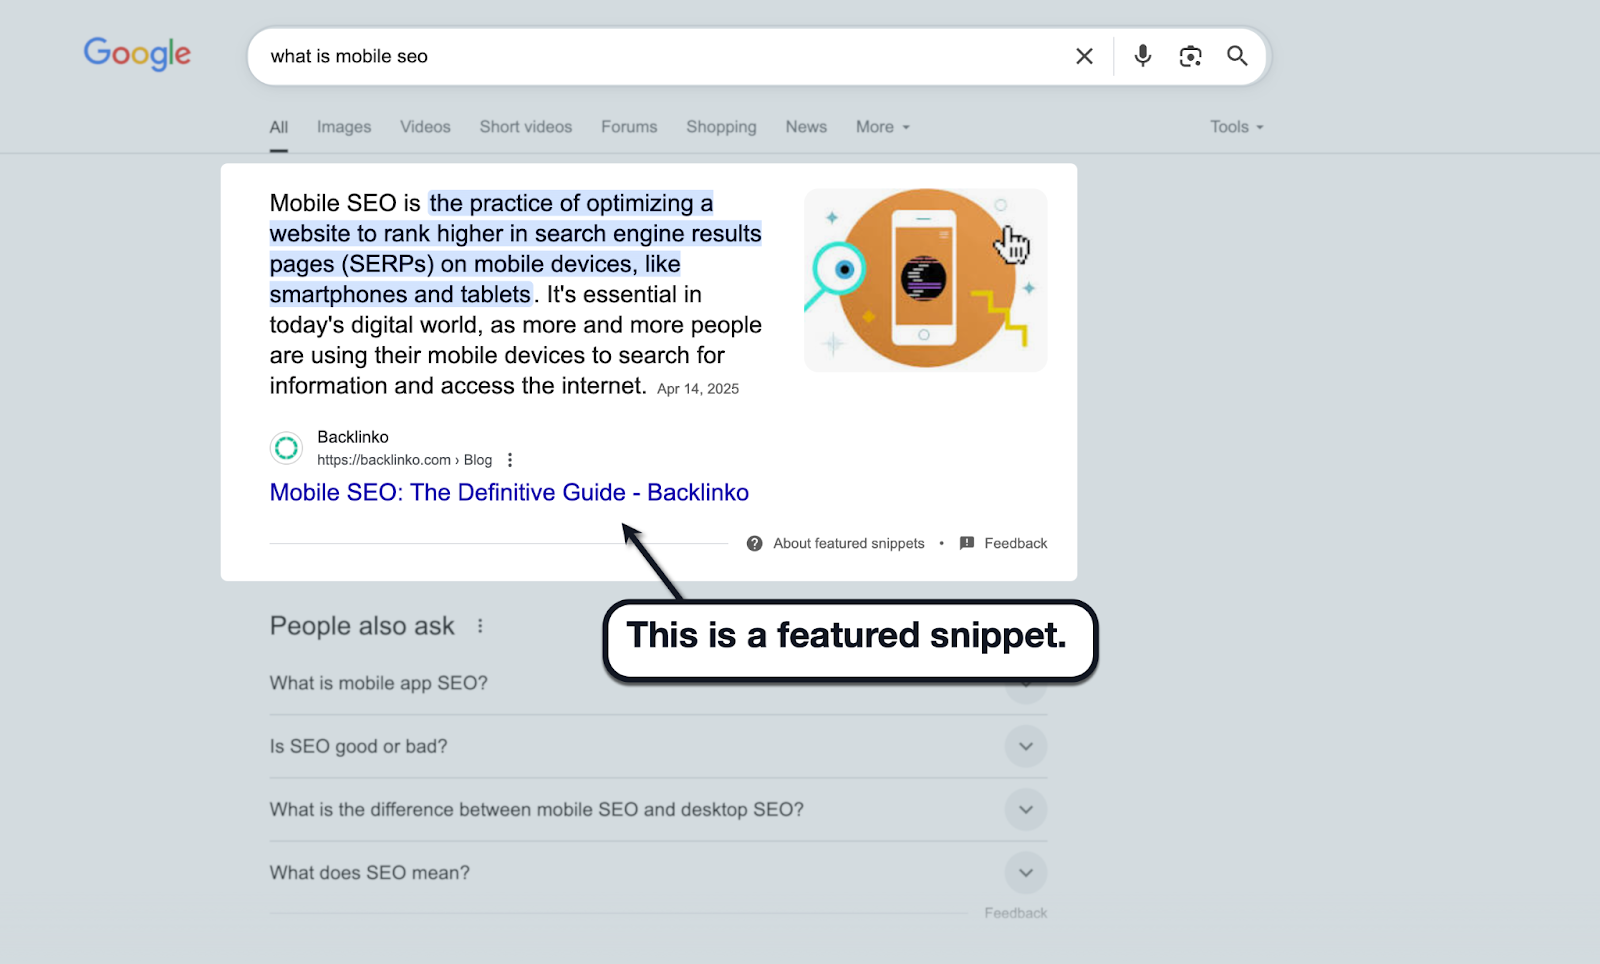The width and height of the screenshot is (1600, 964).
Task: Click 'What does SEO mean?' question text
Action: click(x=369, y=873)
